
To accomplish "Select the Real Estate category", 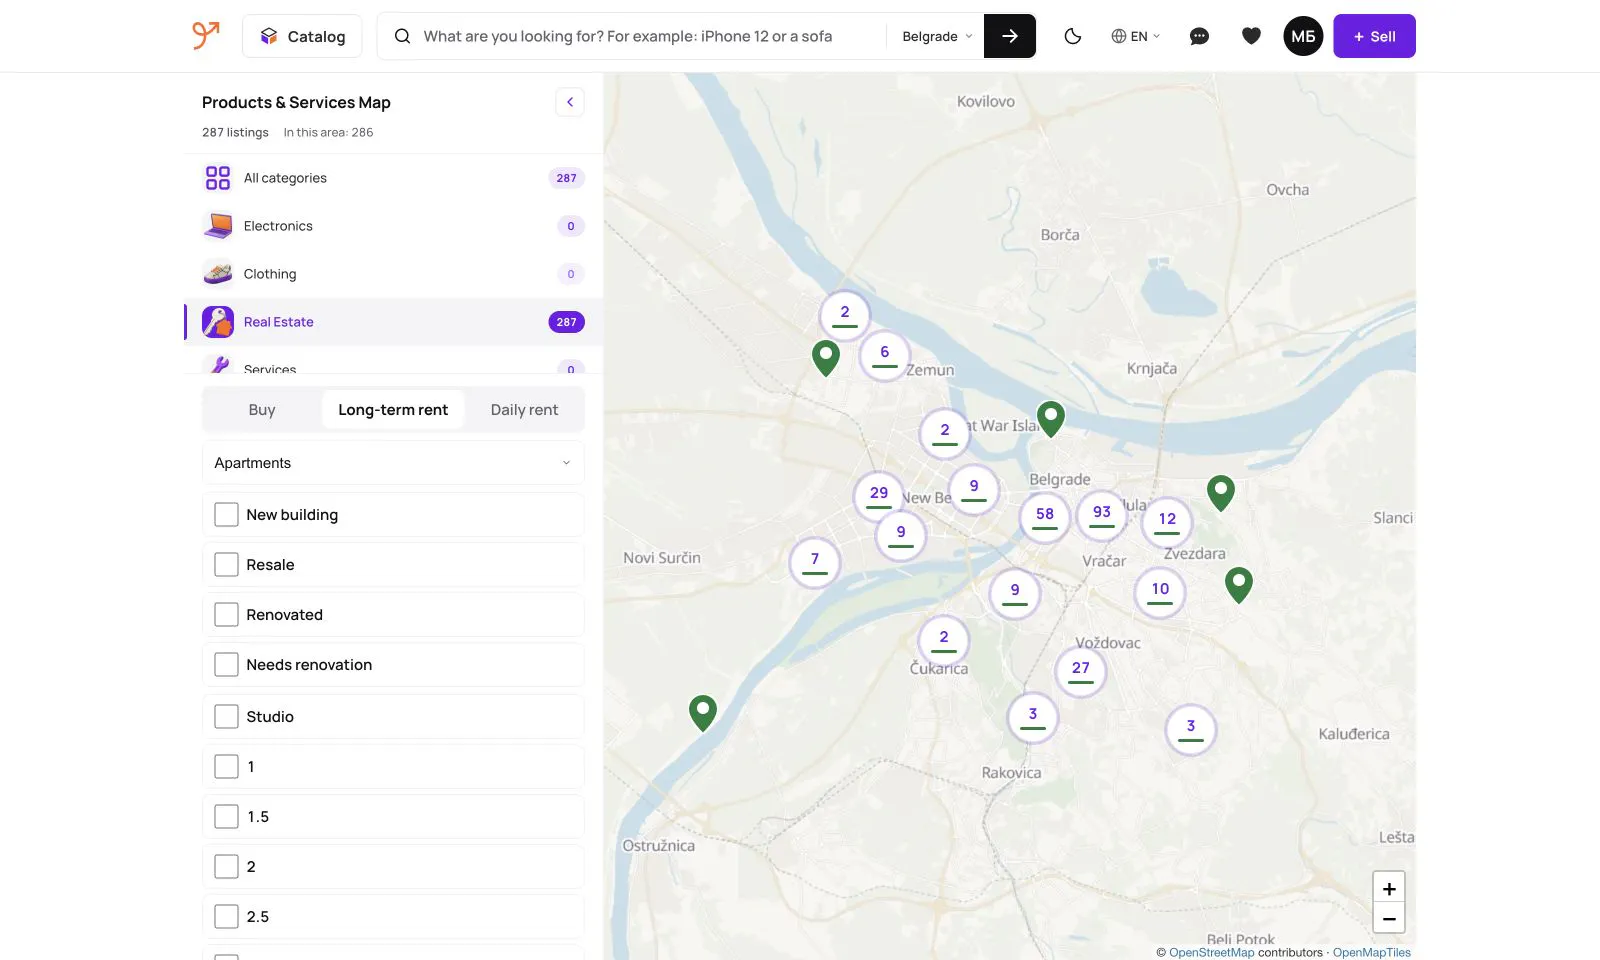I will [393, 322].
